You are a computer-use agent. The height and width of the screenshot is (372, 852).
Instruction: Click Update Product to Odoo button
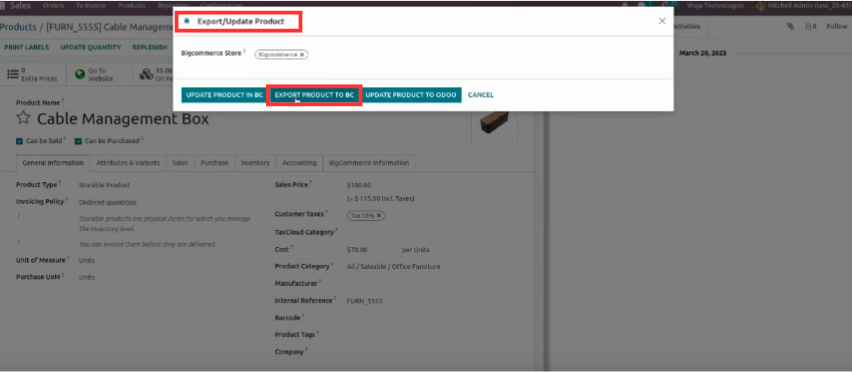coord(411,95)
